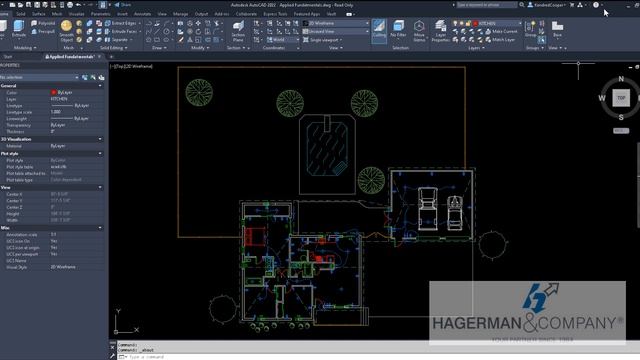Screen dimensions: 640x360
Task: Click Make Current layer button
Action: (501, 31)
